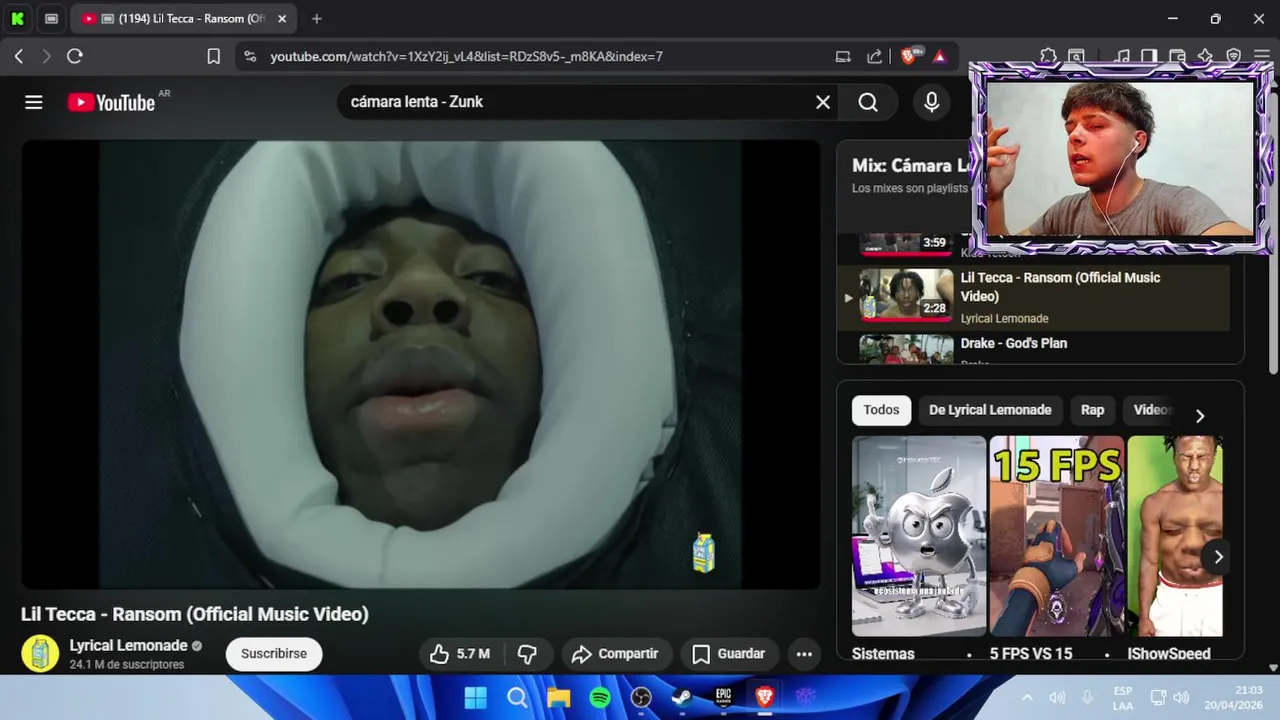
Task: Select the Rap filter chip
Action: pyautogui.click(x=1092, y=410)
